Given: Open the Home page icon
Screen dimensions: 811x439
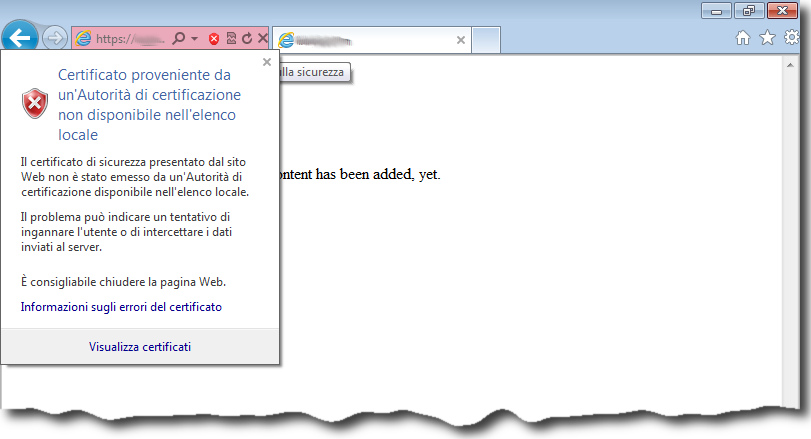Looking at the screenshot, I should click(743, 38).
